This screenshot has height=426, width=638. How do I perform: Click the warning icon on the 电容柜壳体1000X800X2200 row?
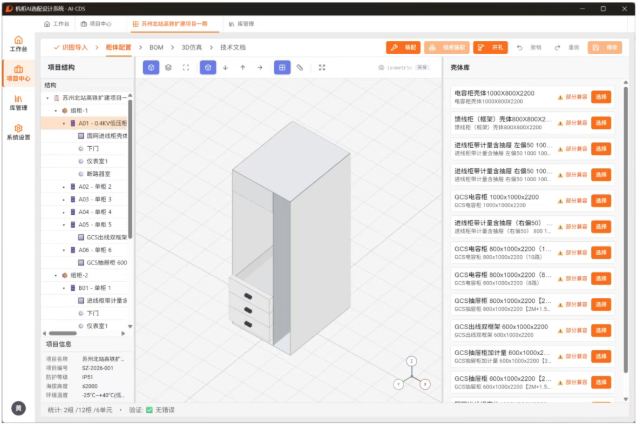[560, 97]
